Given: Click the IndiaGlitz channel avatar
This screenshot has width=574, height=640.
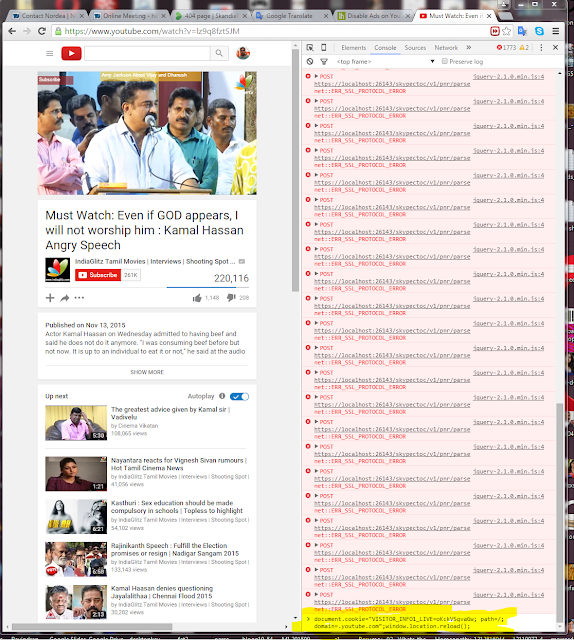Looking at the screenshot, I should tap(58, 270).
